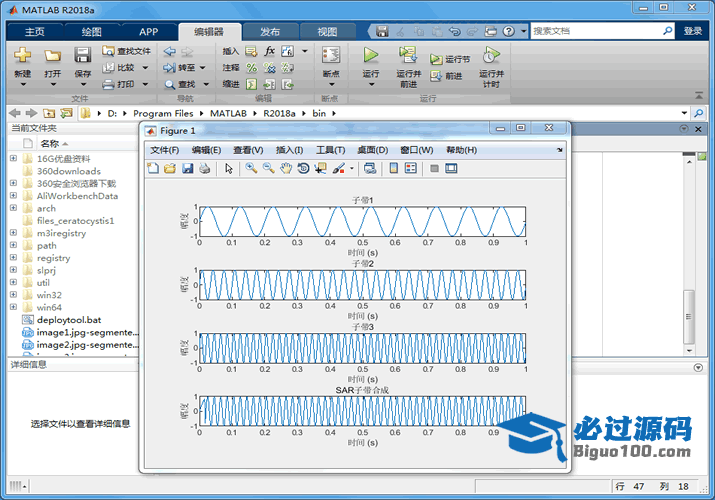Click the Insert Legend icon
Viewport: 715px width, 500px height.
click(x=410, y=168)
